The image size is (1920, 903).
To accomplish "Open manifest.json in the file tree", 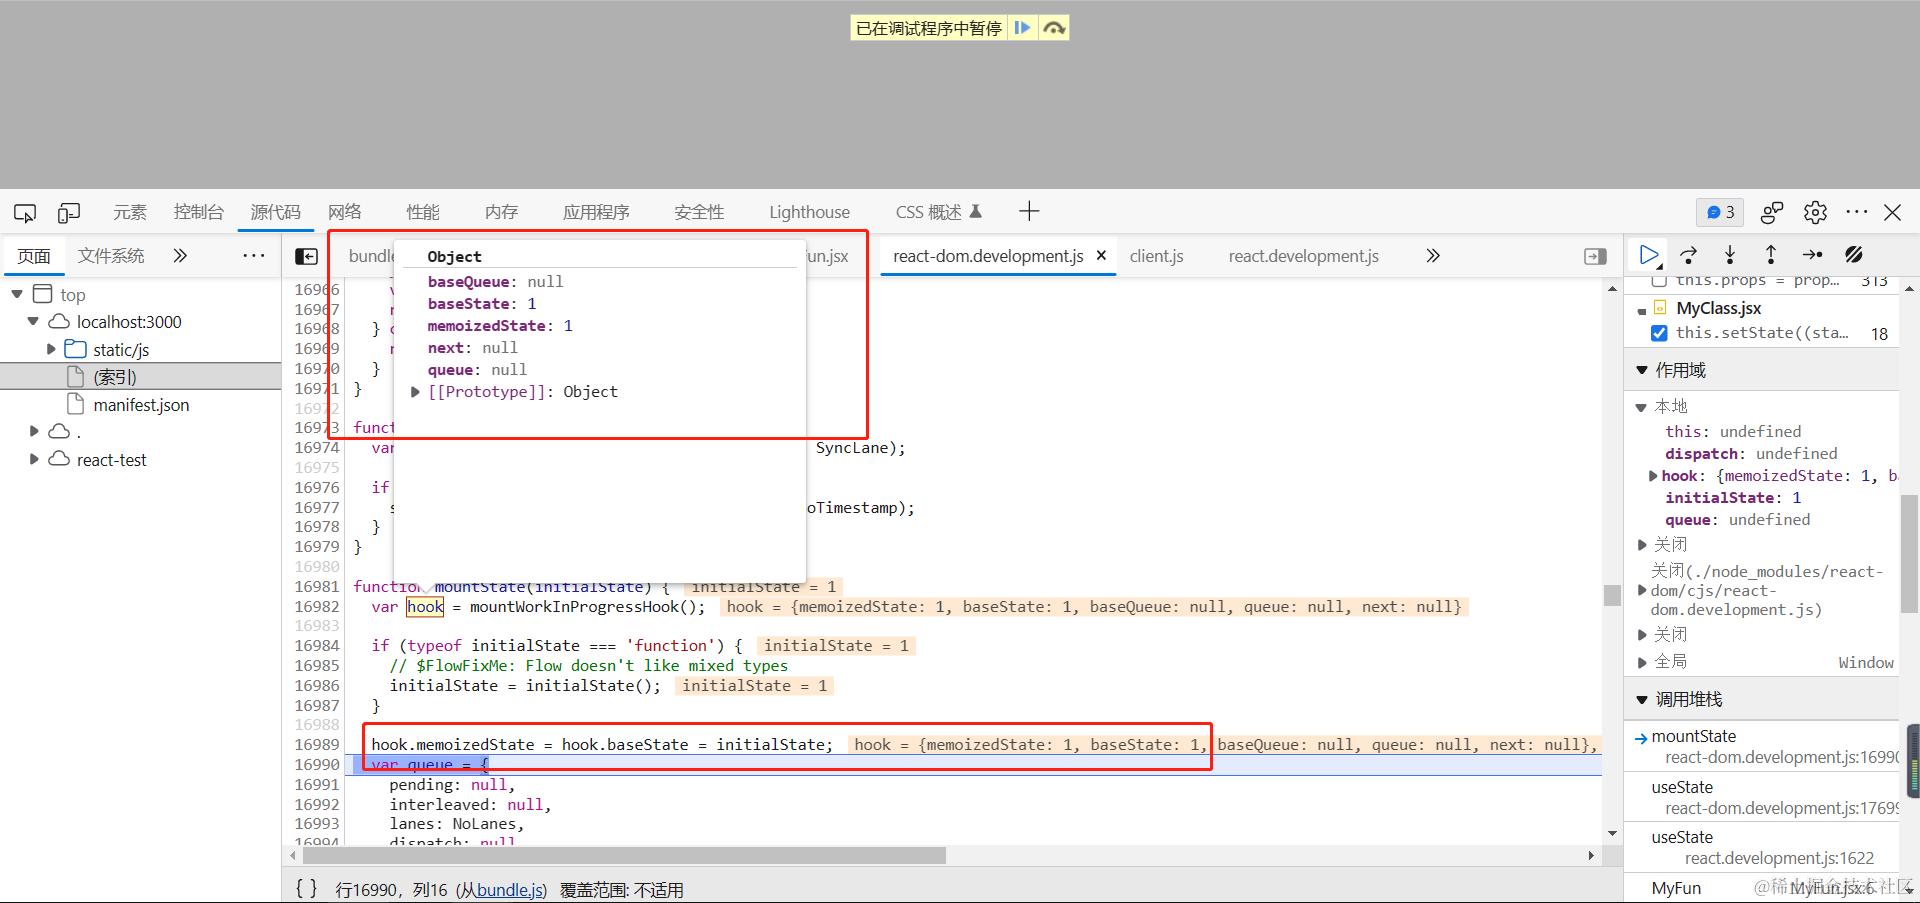I will (x=141, y=405).
